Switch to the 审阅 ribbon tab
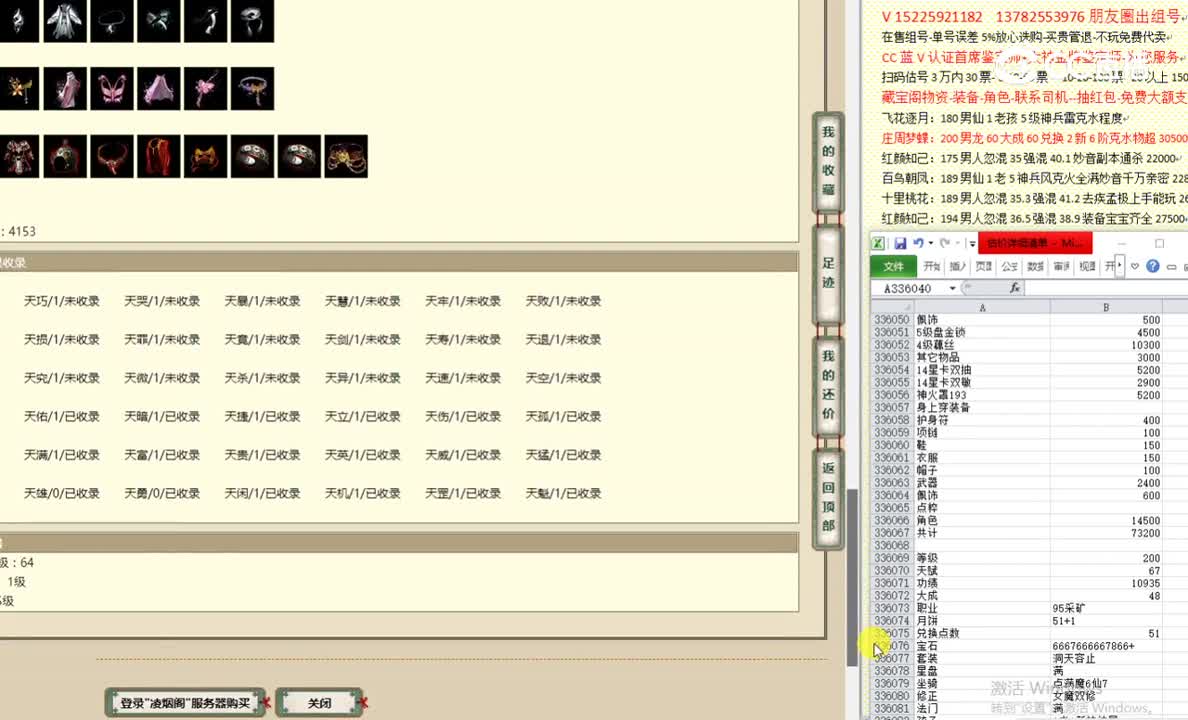This screenshot has width=1188, height=720. coord(1060,265)
